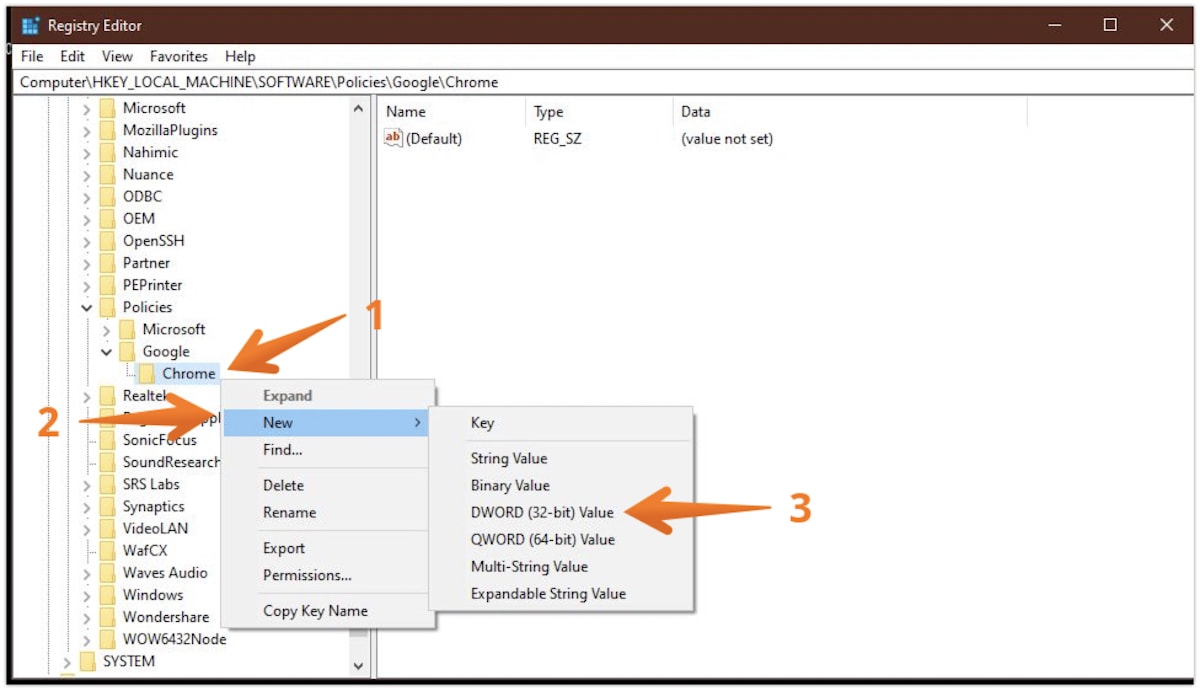The image size is (1200, 691).
Task: Expand the Synaptics registry key
Action: click(x=87, y=506)
